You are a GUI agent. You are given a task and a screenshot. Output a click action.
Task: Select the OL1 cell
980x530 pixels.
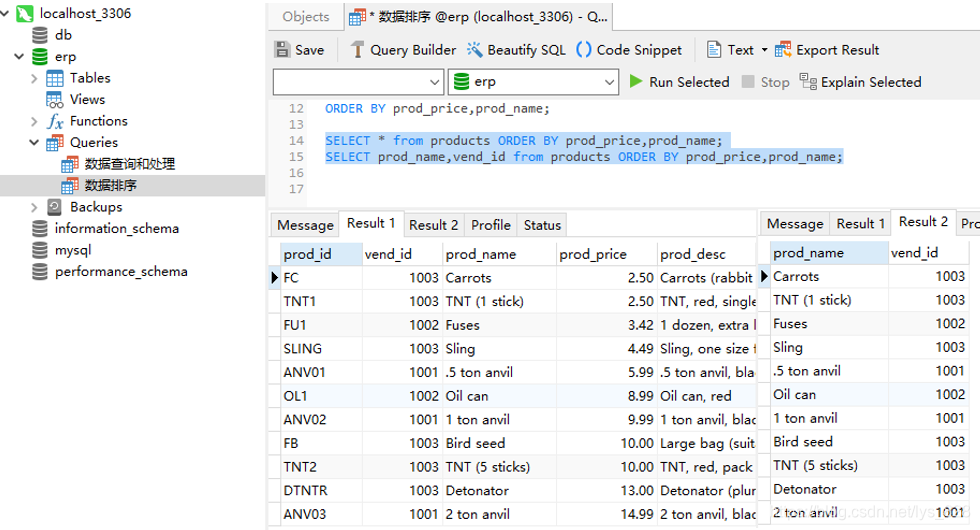321,396
